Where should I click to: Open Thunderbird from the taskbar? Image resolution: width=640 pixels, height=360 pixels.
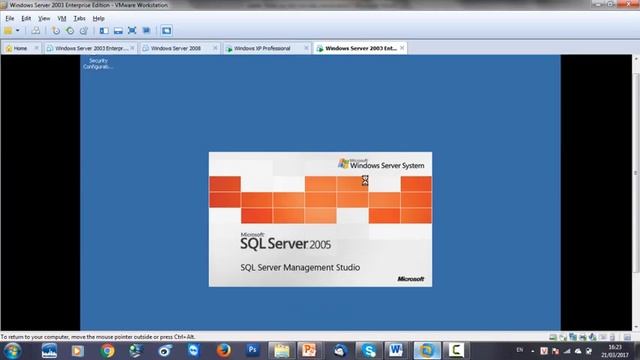pyautogui.click(x=340, y=351)
